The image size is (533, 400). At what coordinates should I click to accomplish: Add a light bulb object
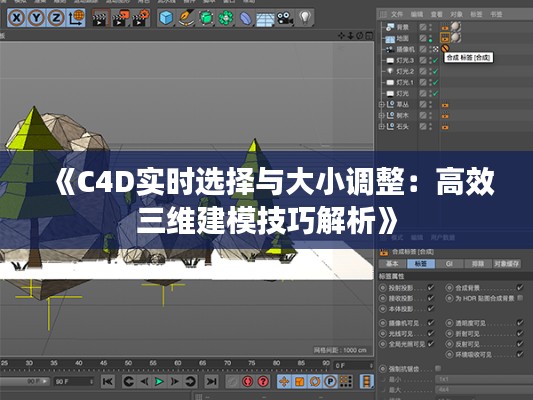click(x=305, y=17)
